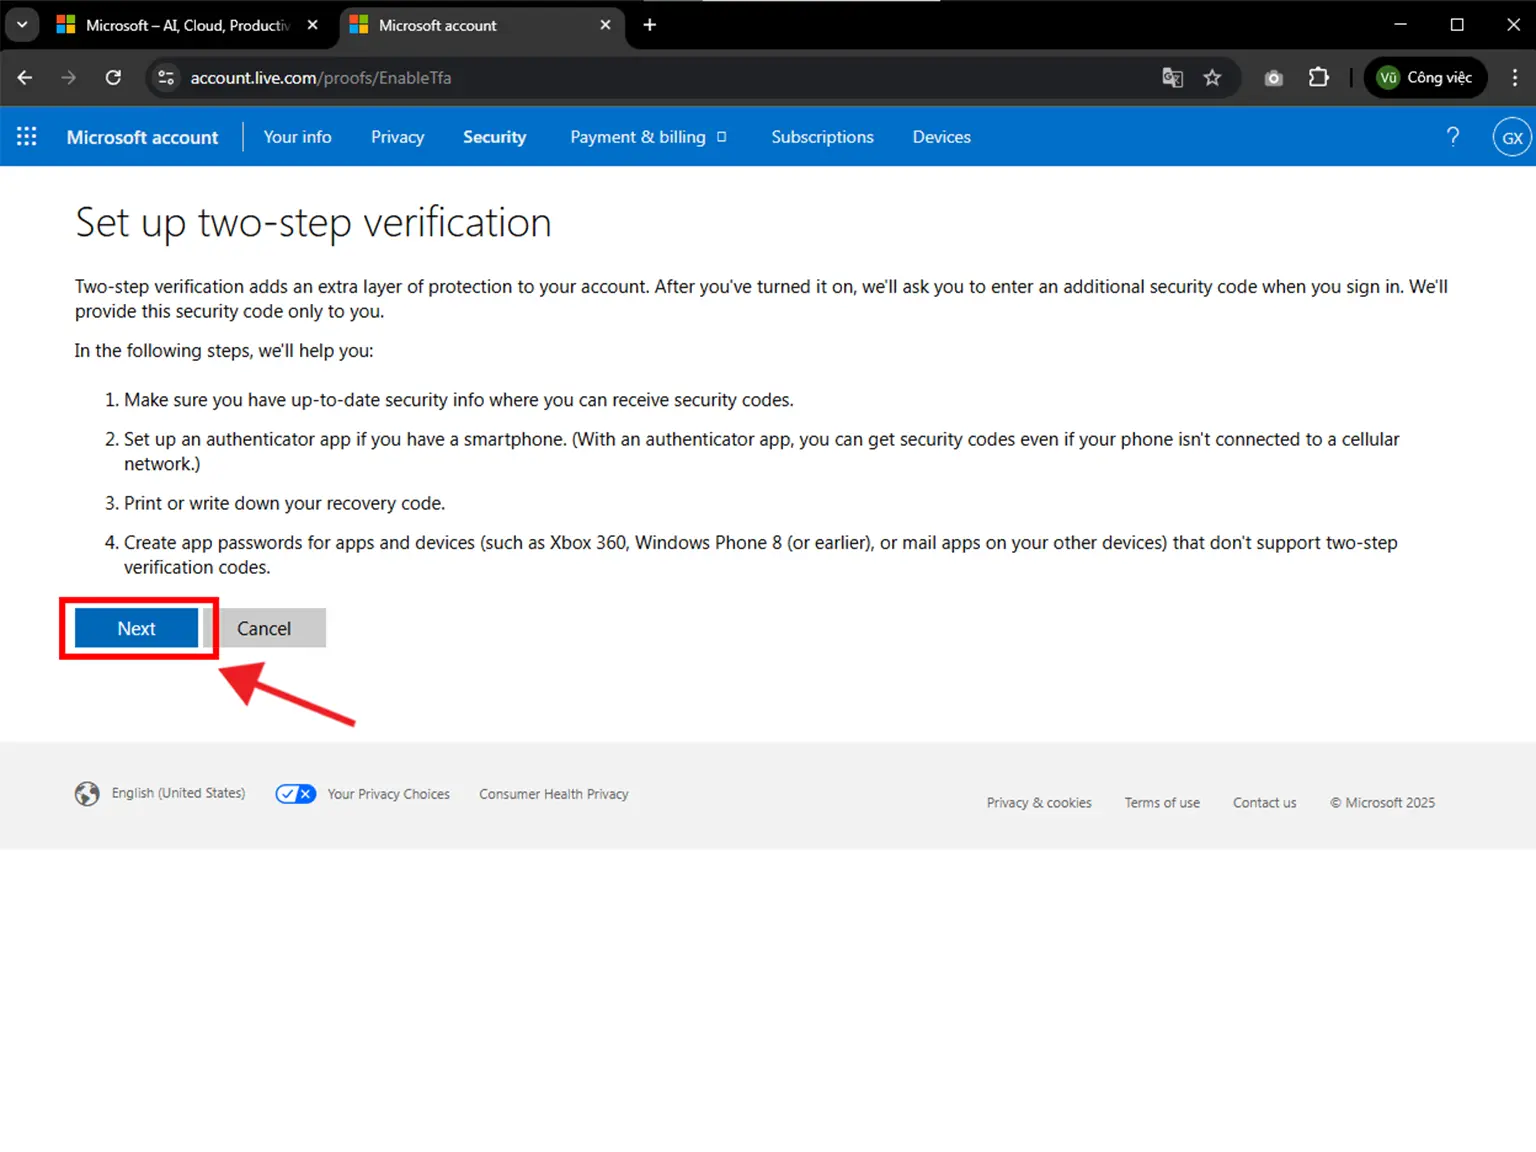Click the privacy opt-out toggle icon

(x=295, y=793)
